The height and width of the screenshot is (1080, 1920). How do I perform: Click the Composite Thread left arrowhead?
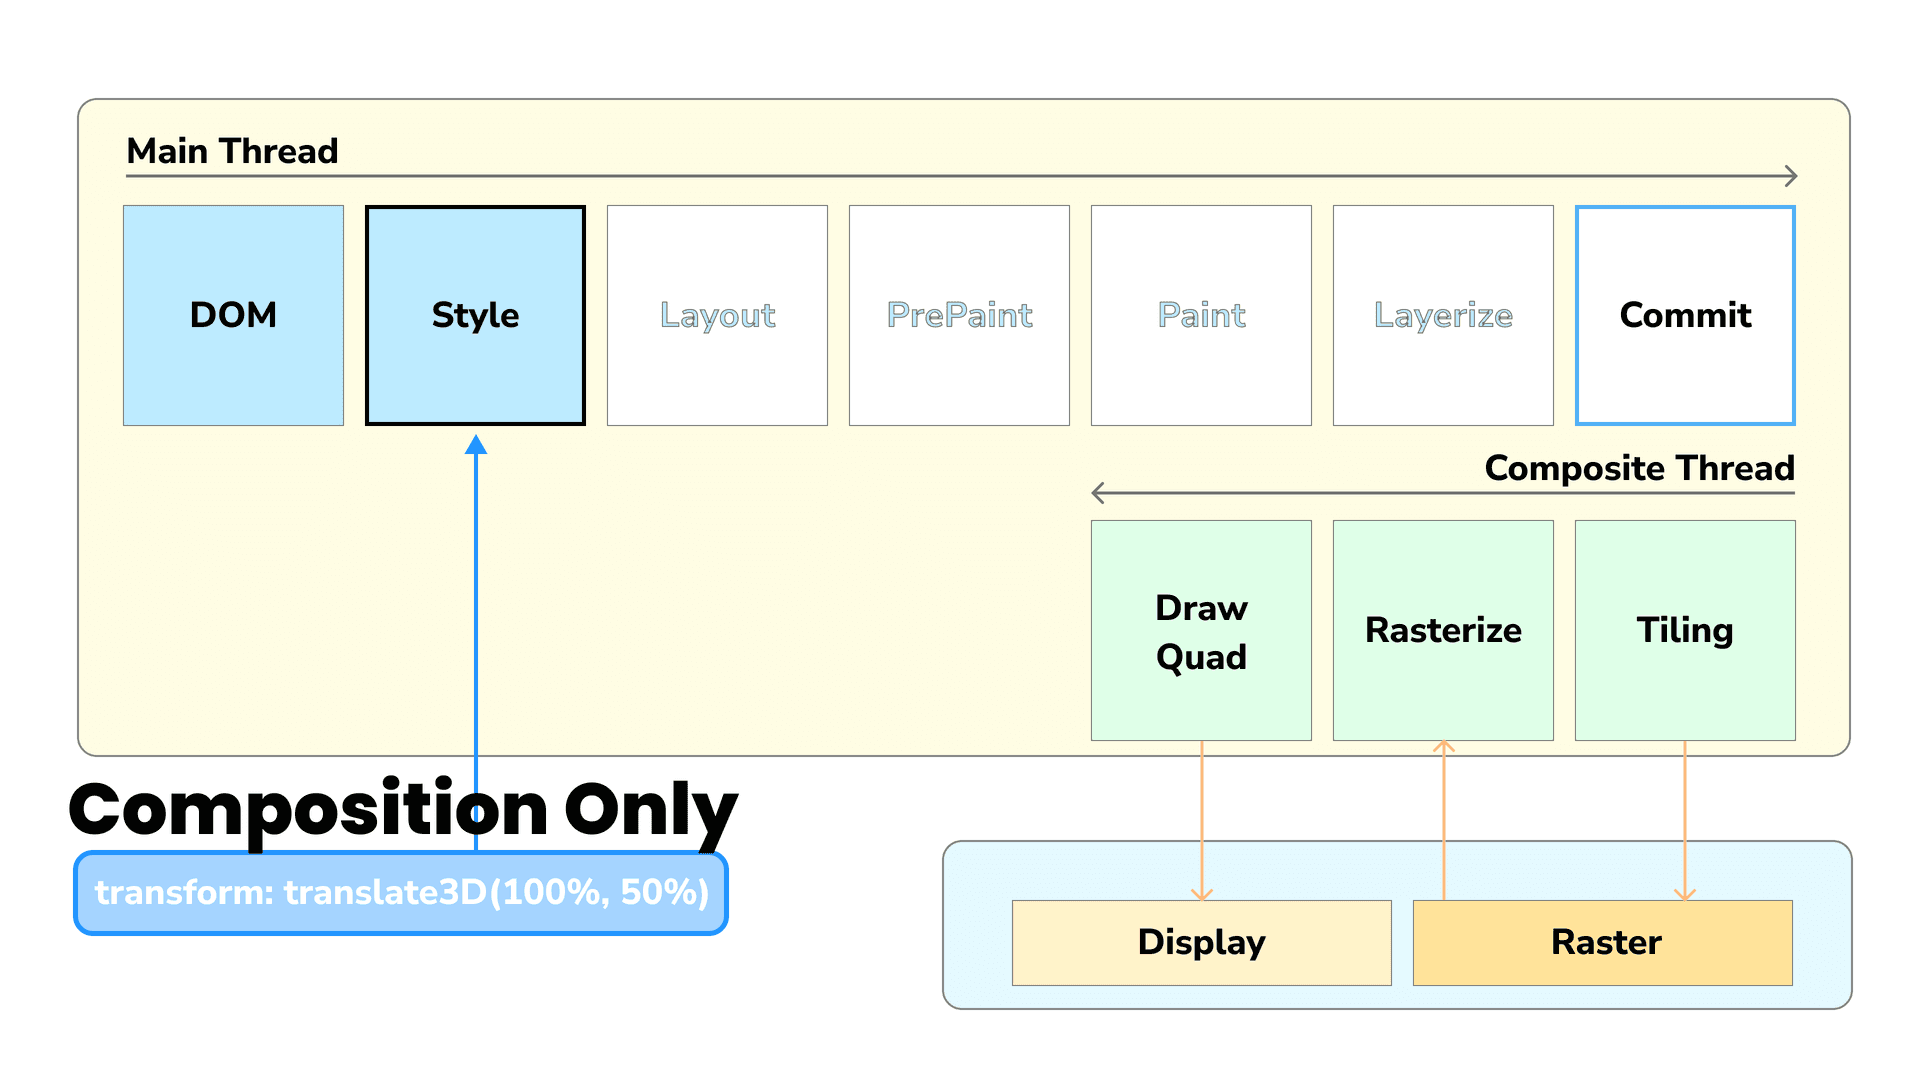[x=1098, y=493]
